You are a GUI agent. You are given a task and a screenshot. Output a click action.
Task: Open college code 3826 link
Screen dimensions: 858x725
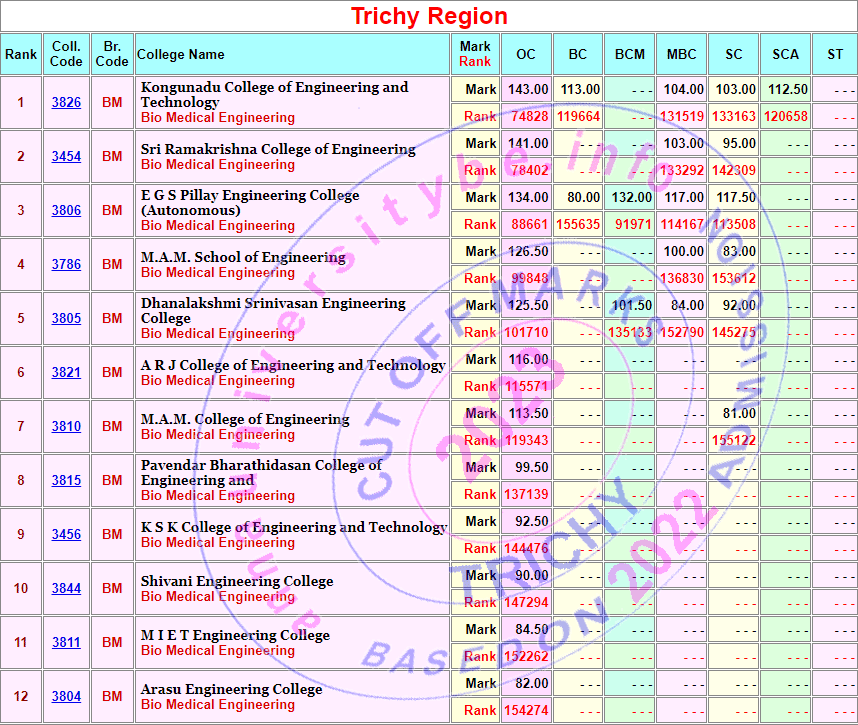66,103
